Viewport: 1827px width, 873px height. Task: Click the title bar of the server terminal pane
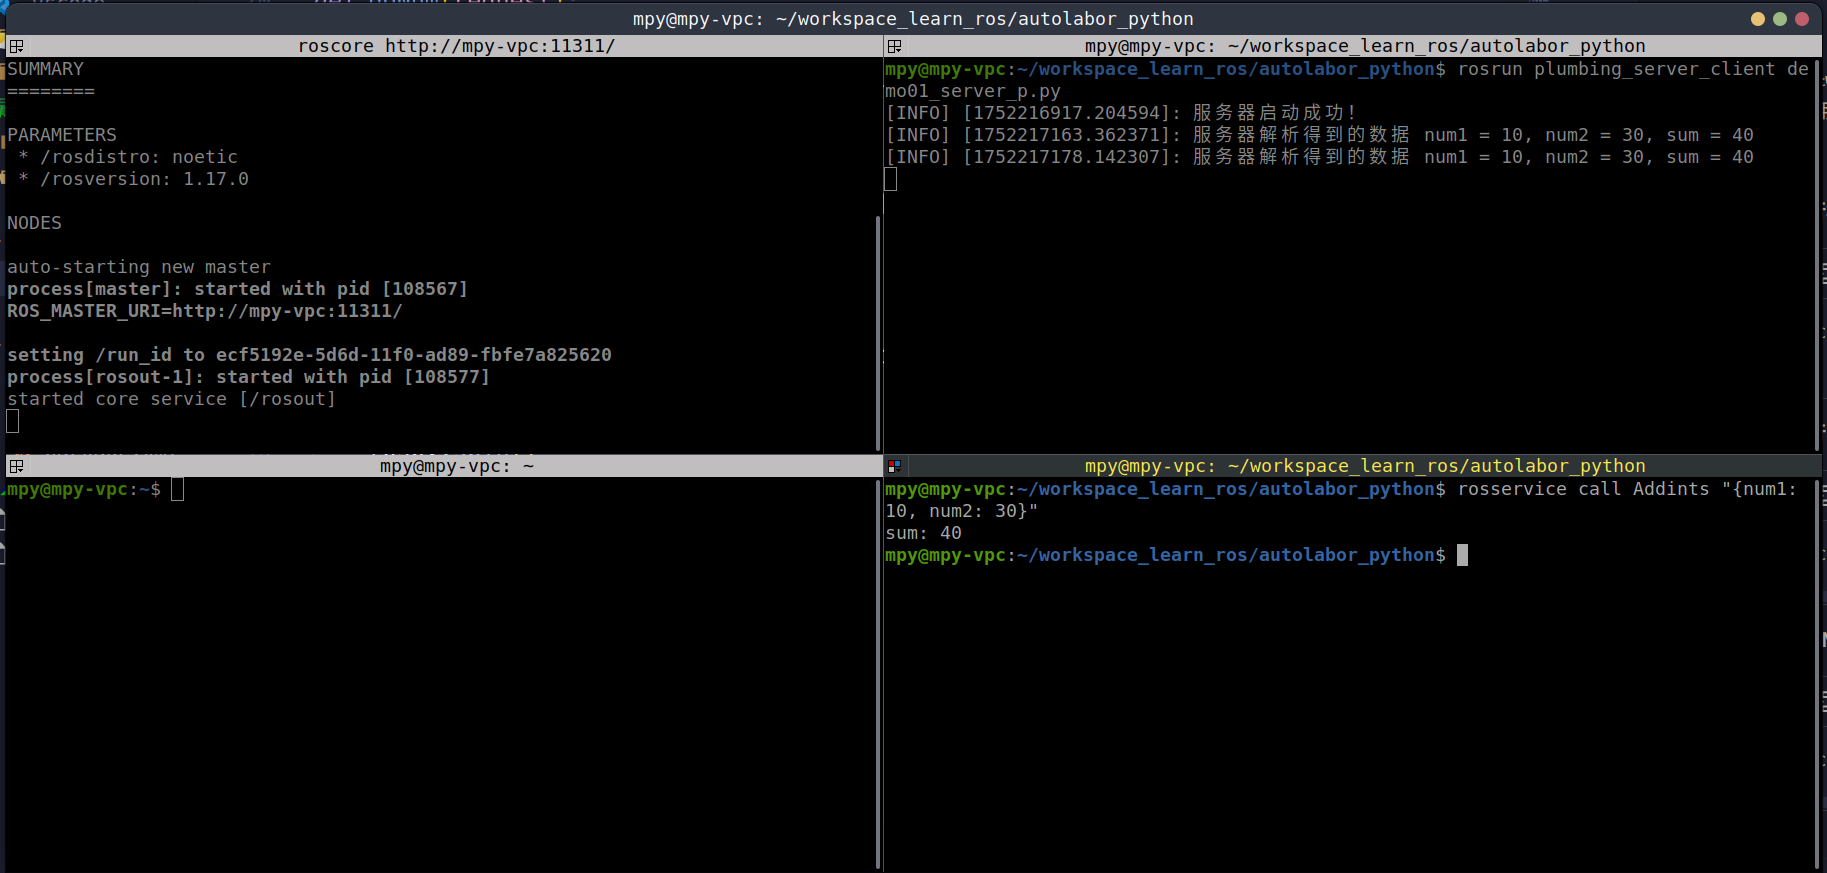[1364, 46]
